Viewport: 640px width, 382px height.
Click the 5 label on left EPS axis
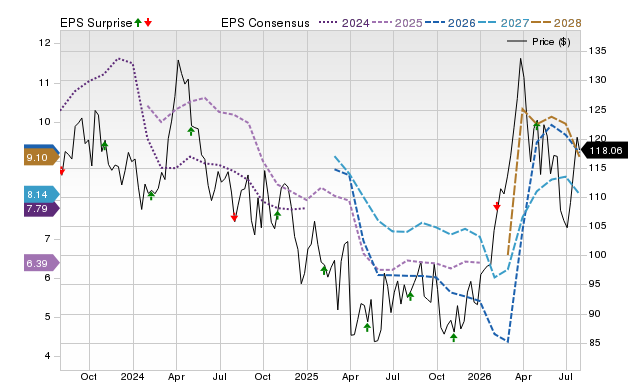[x=47, y=317]
